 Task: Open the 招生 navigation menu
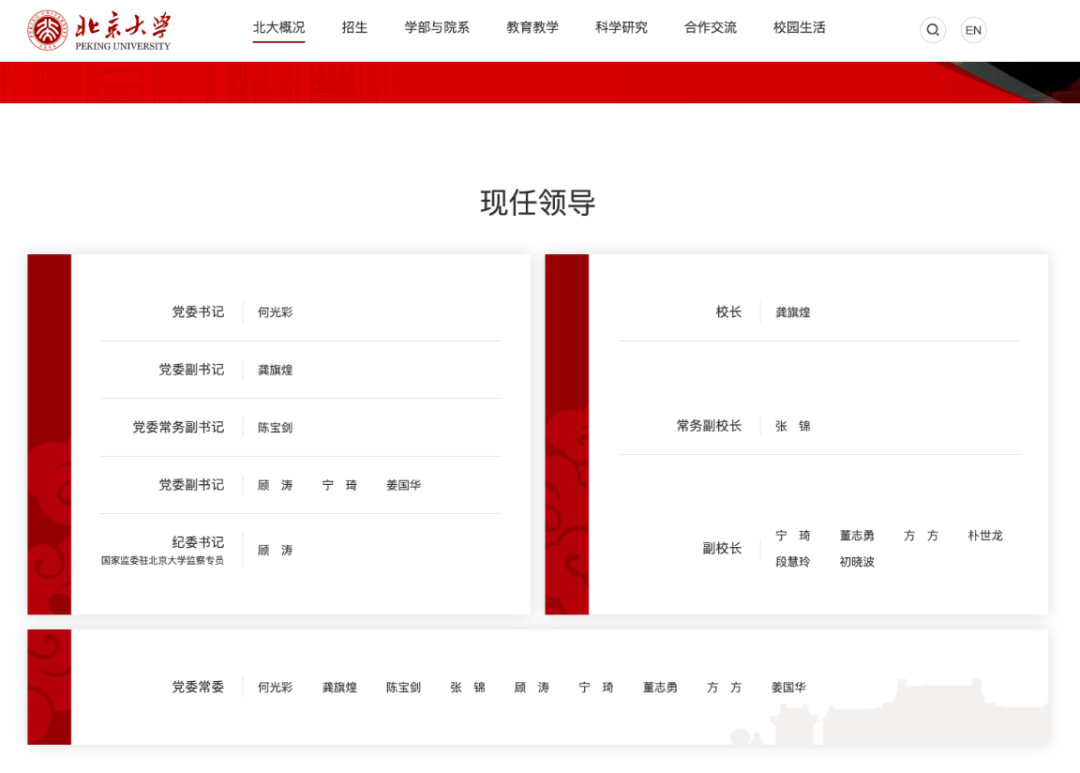point(354,27)
